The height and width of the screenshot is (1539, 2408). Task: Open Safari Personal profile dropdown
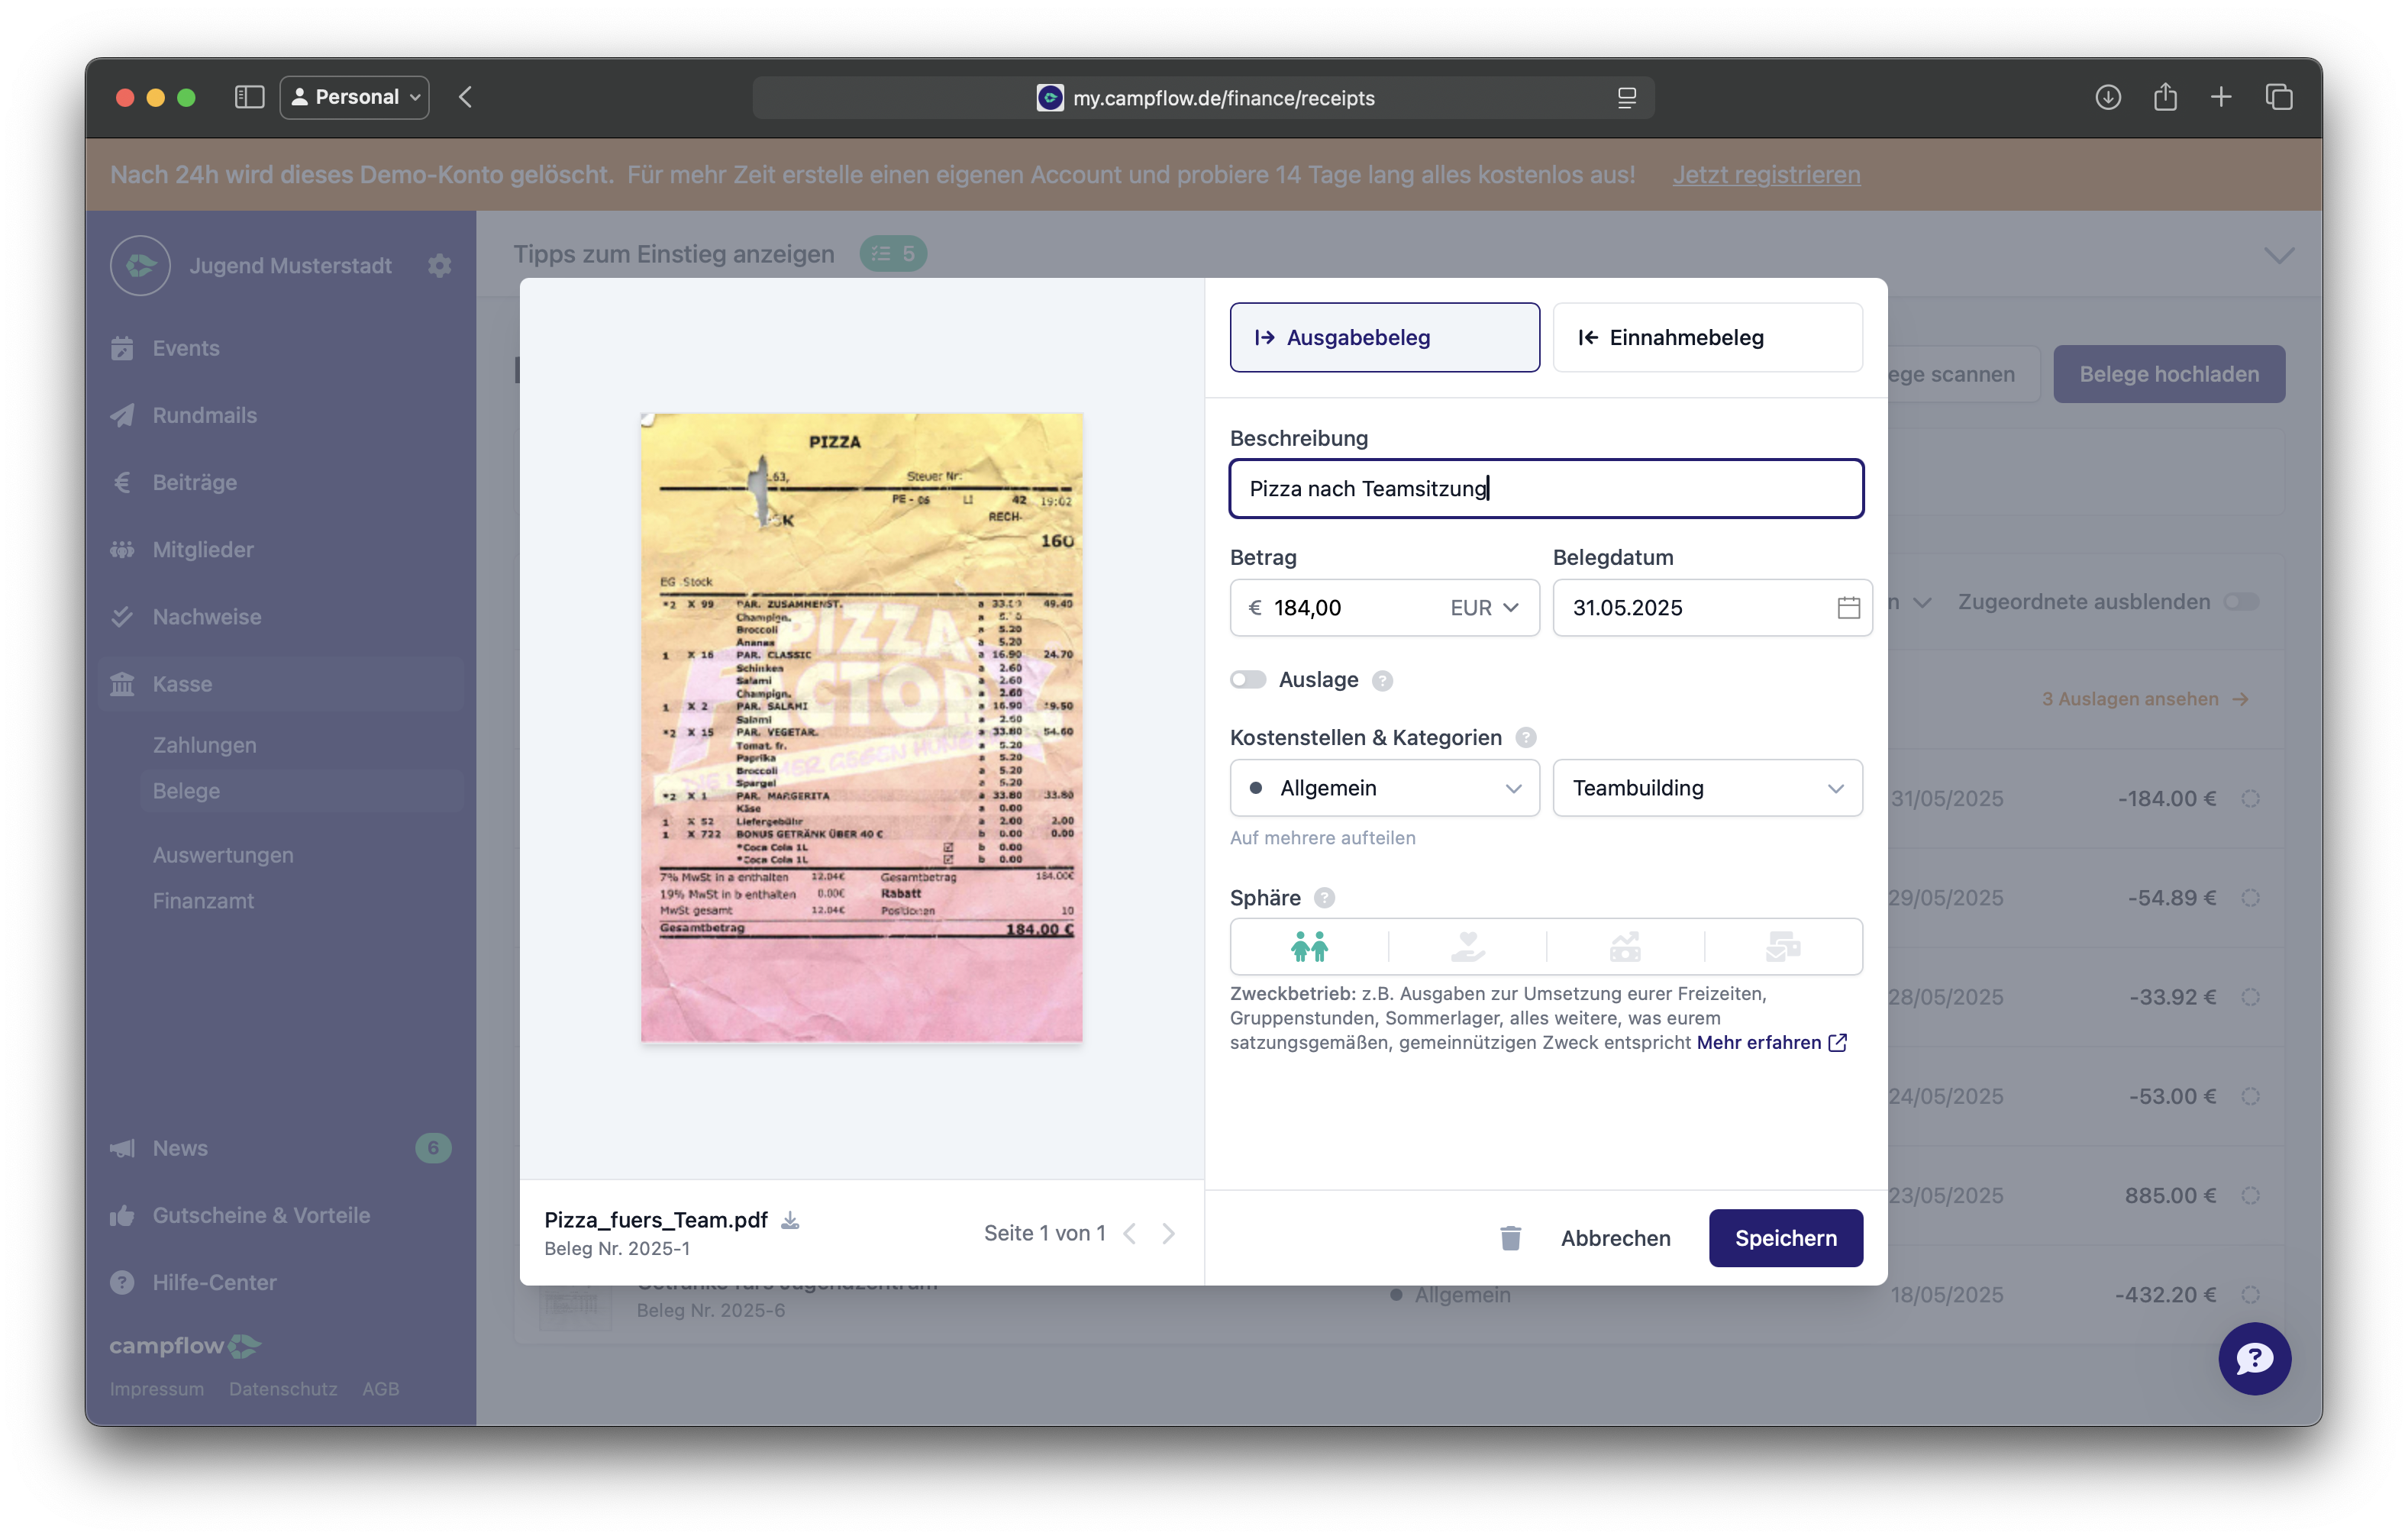pyautogui.click(x=355, y=97)
